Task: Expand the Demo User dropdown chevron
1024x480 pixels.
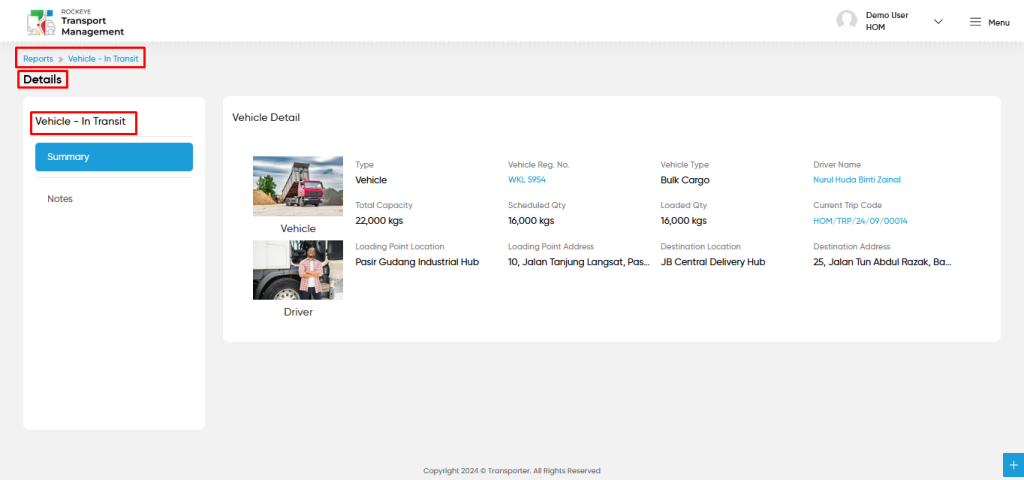Action: click(938, 22)
